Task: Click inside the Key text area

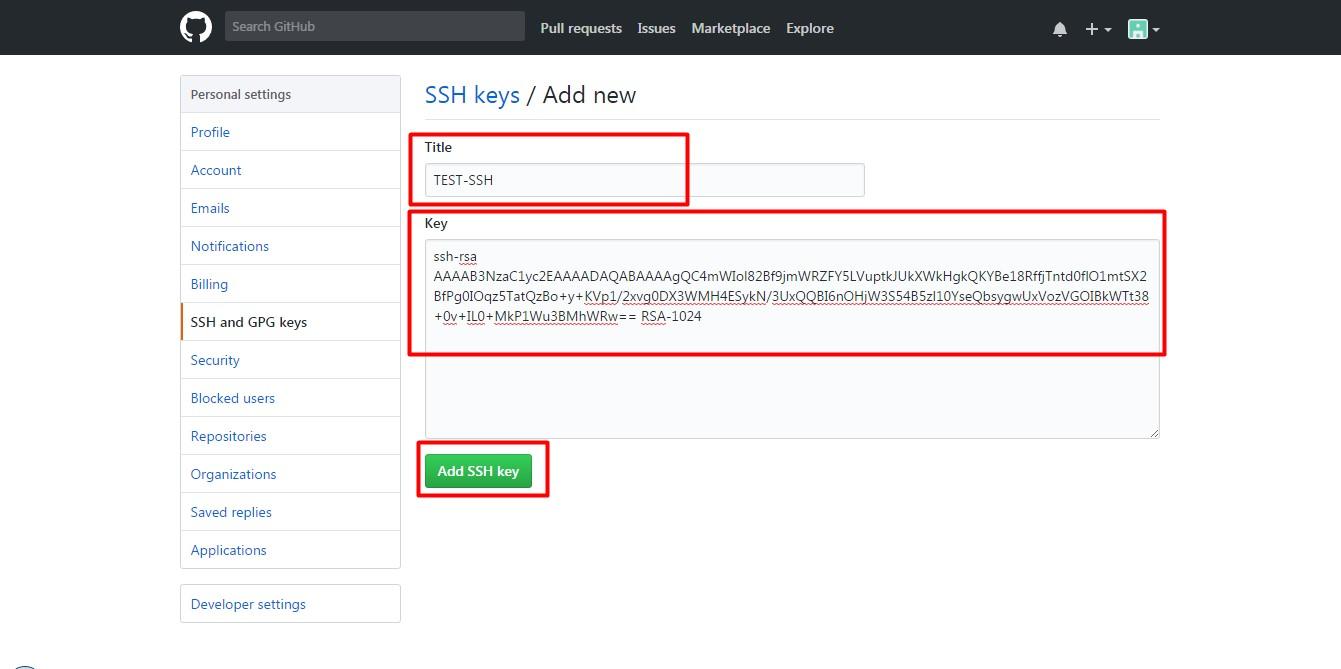Action: [792, 338]
